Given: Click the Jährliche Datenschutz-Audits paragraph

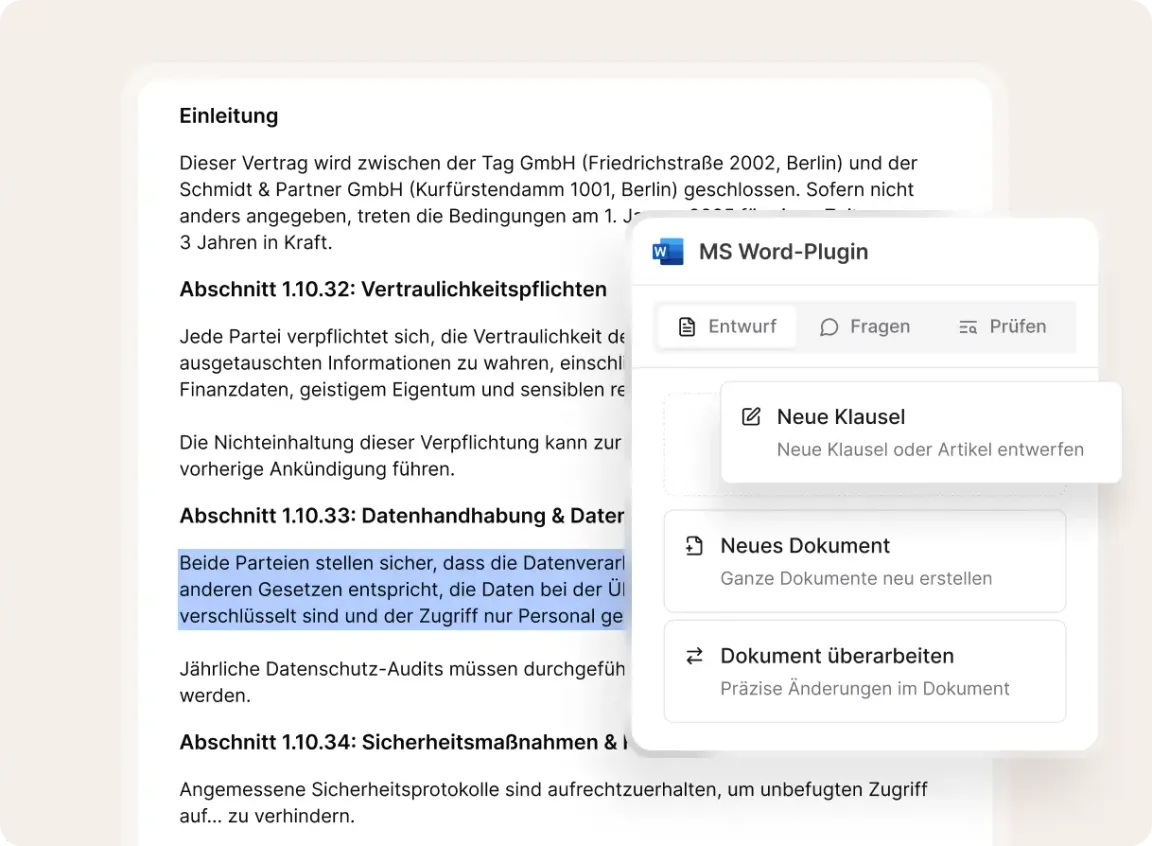Looking at the screenshot, I should click(401, 668).
